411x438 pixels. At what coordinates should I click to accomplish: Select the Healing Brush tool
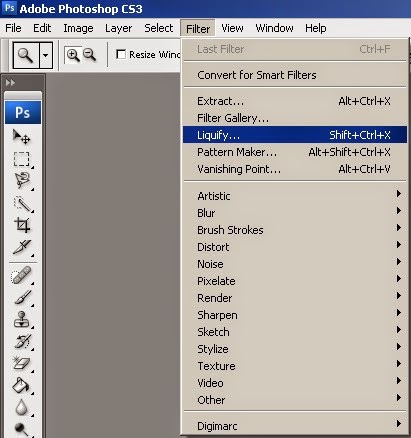(x=21, y=275)
